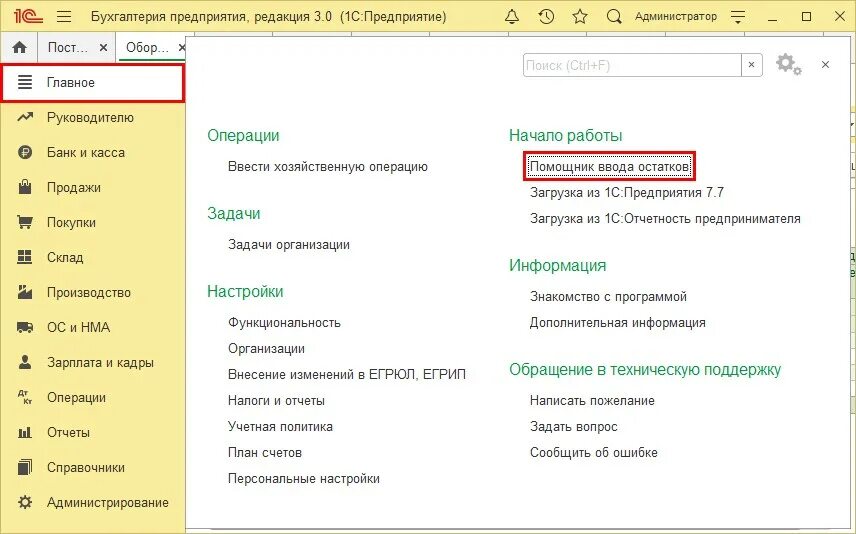
Task: Click the Операции heading
Action: [x=243, y=135]
